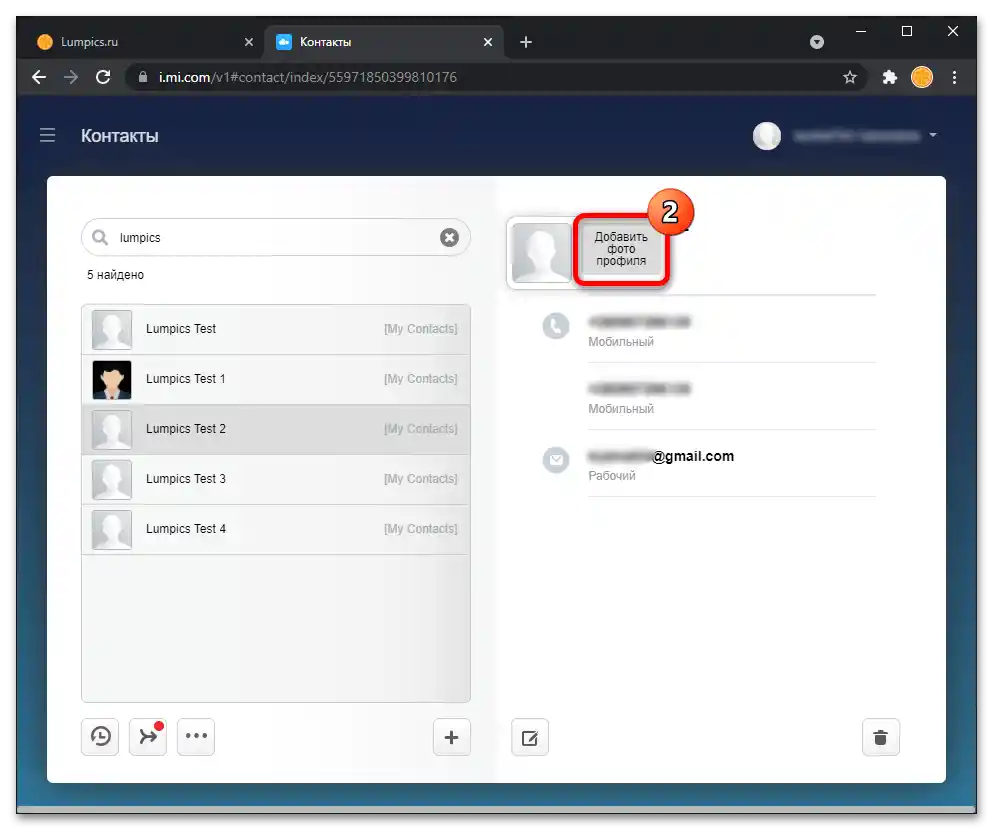Image resolution: width=993 pixels, height=830 pixels.
Task: Minimize the browser window
Action: [x=861, y=31]
